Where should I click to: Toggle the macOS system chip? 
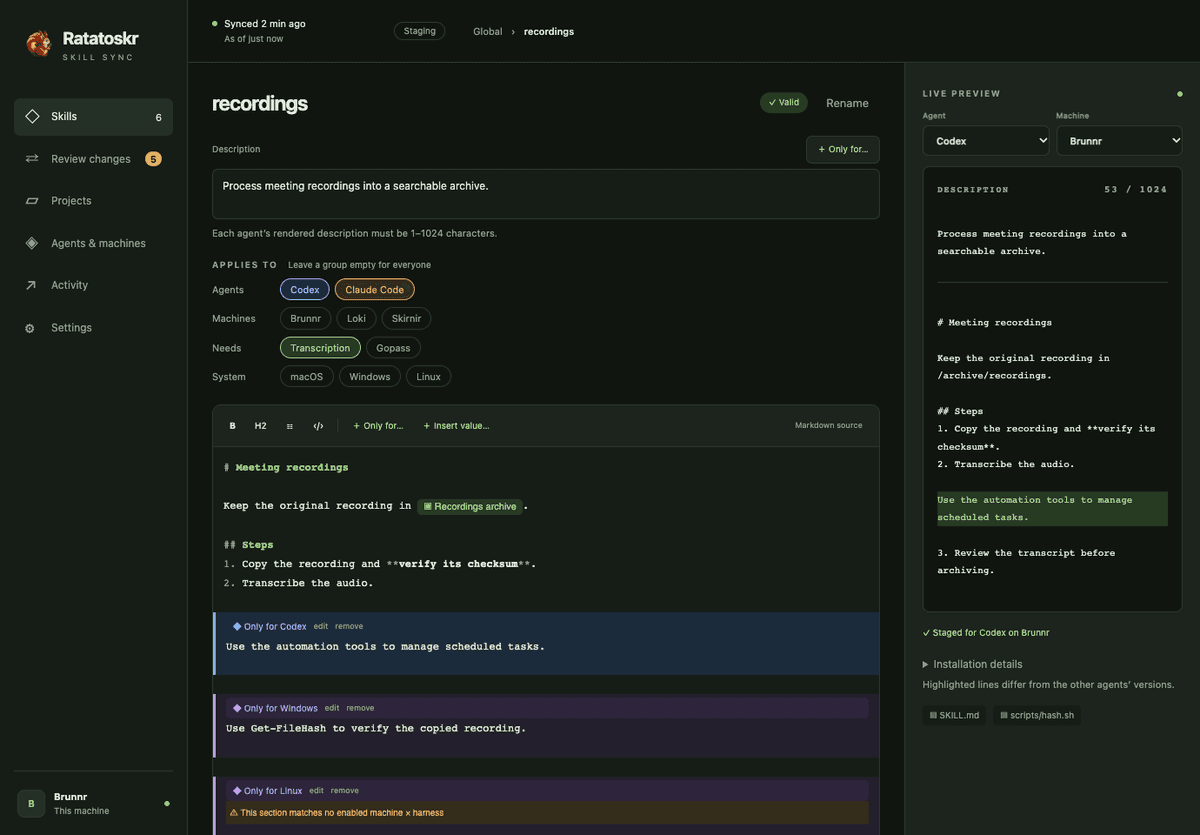(307, 377)
